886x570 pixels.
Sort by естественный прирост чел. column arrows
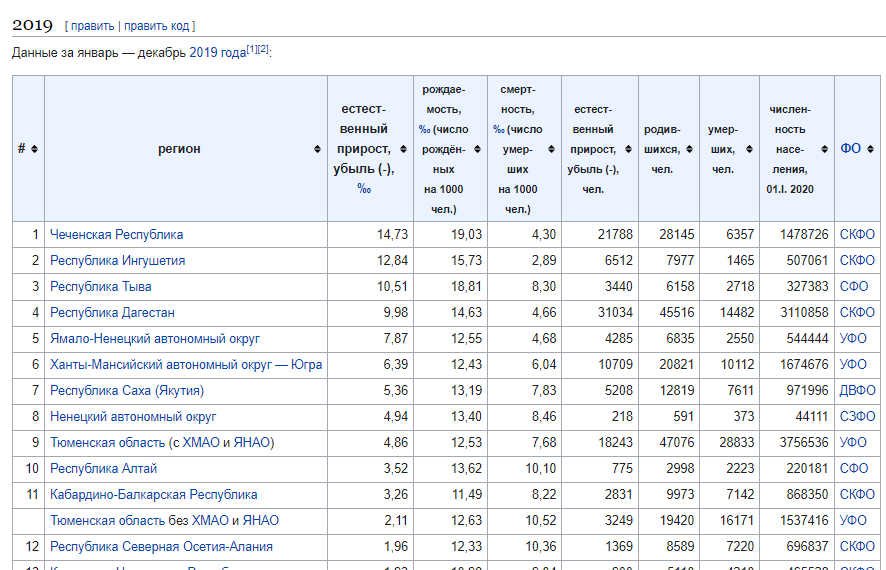tap(628, 149)
